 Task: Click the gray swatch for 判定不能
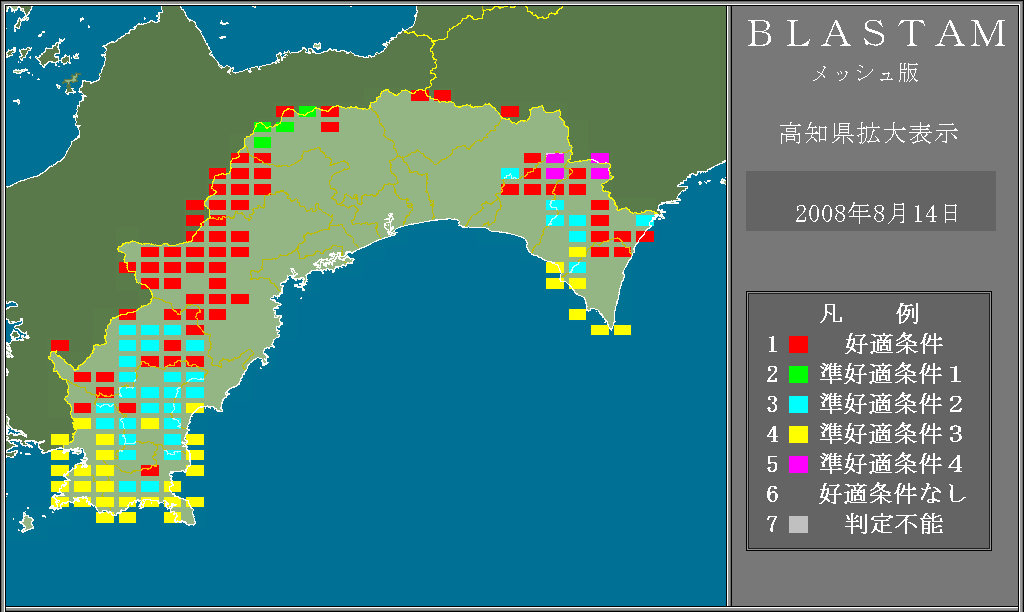click(x=798, y=524)
